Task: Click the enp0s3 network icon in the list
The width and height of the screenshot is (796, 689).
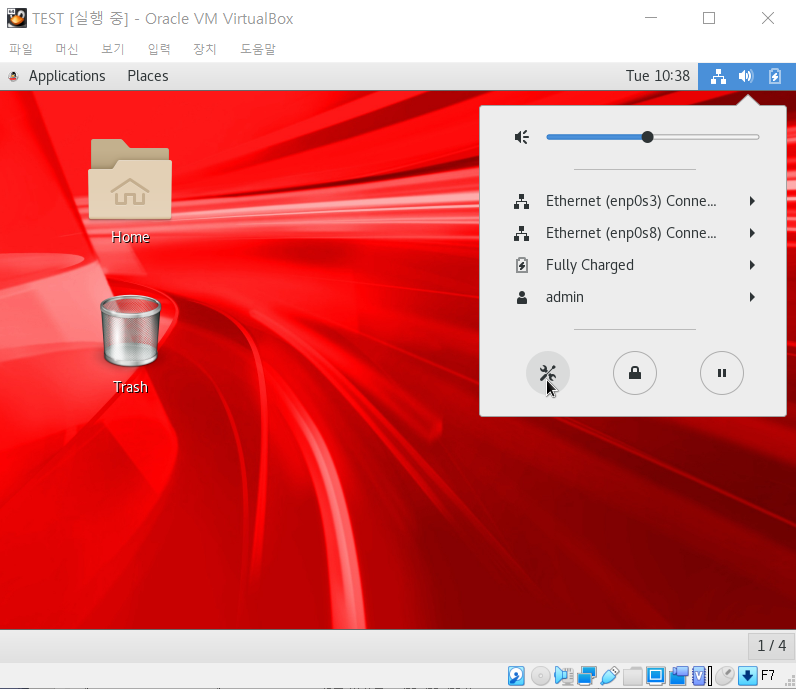Action: 521,202
